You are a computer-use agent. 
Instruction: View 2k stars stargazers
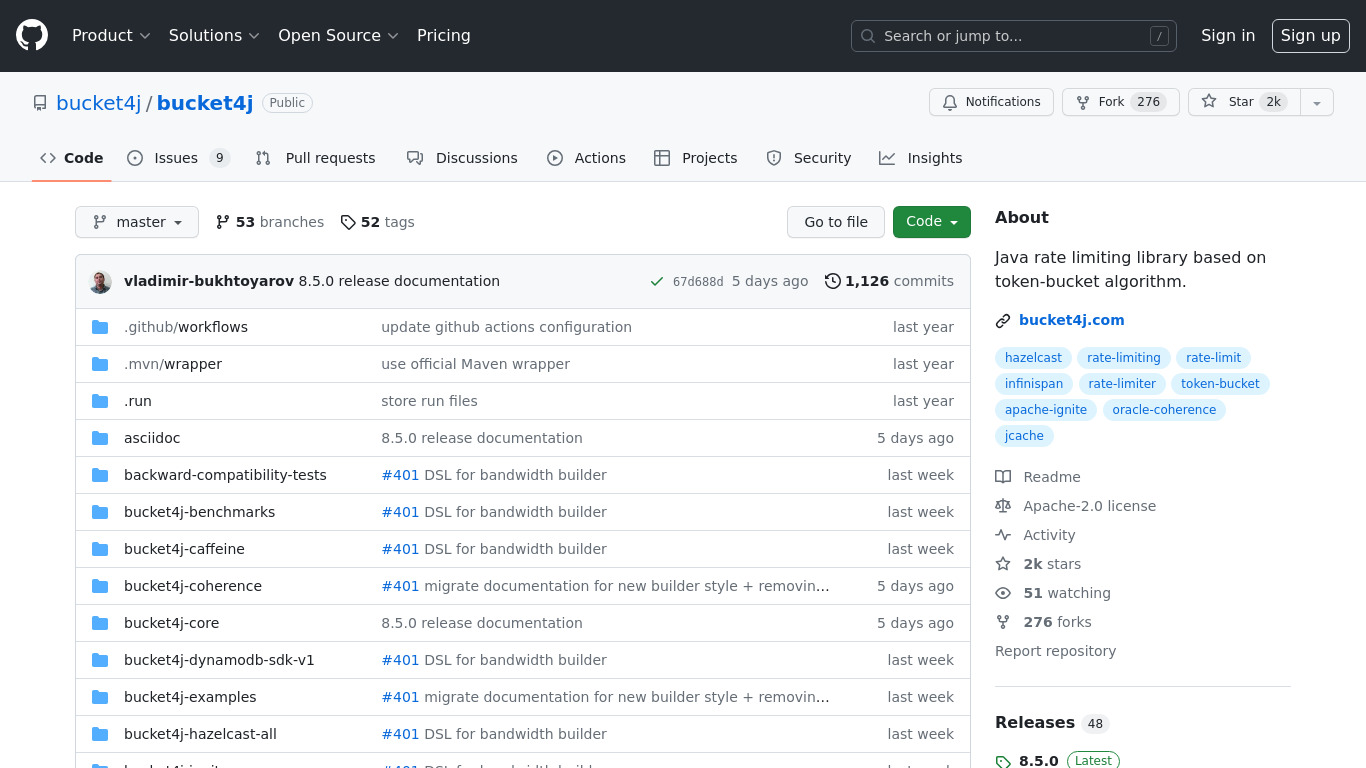click(1038, 564)
